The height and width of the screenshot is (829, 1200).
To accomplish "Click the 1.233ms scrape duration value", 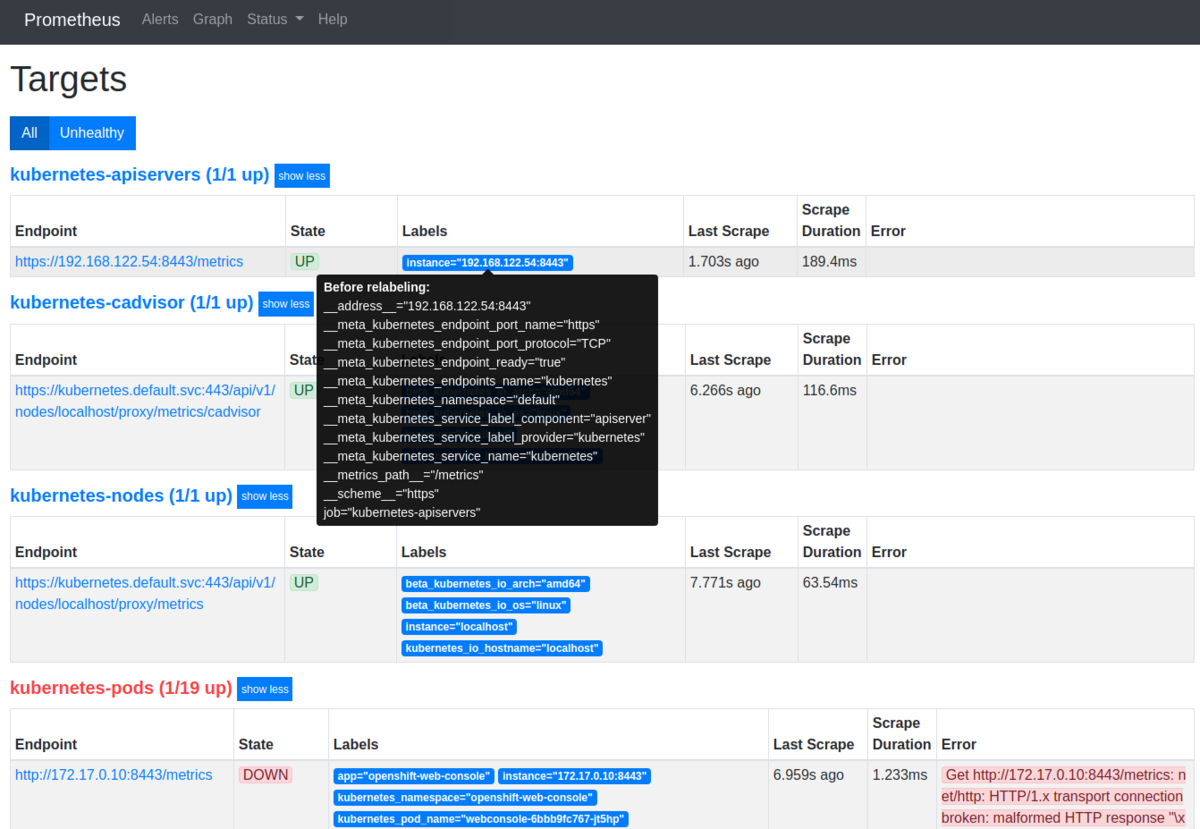I will (901, 775).
